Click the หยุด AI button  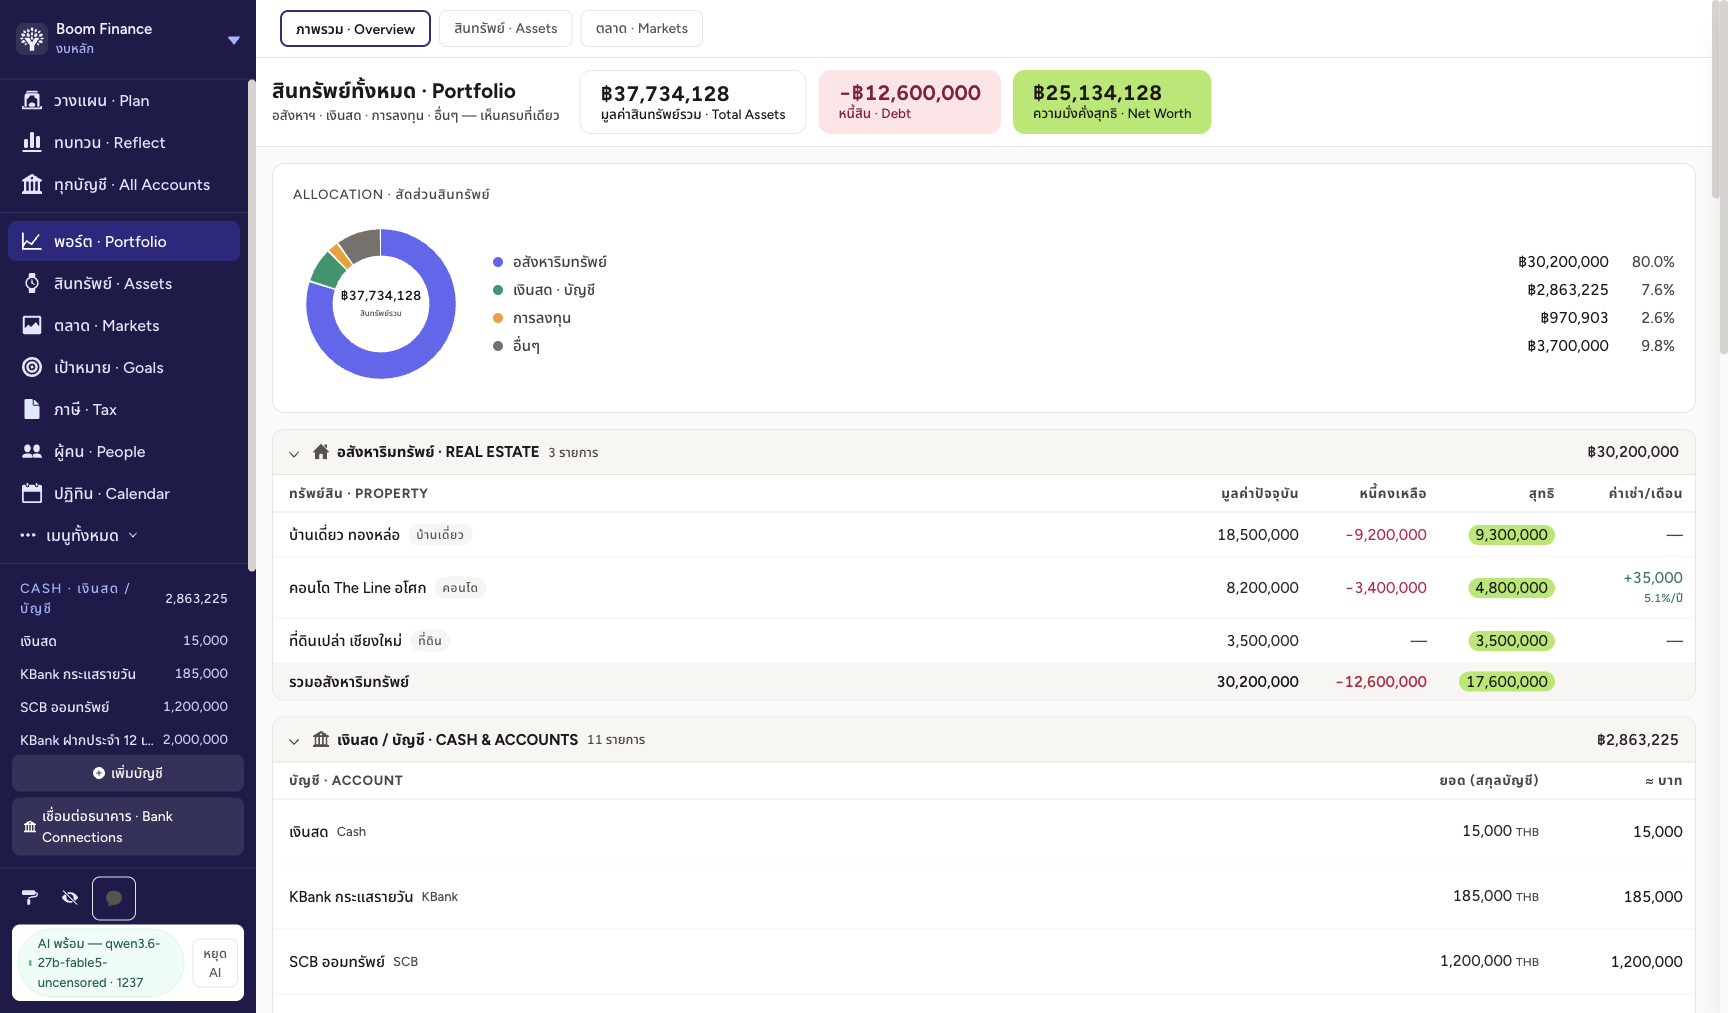[x=215, y=963]
